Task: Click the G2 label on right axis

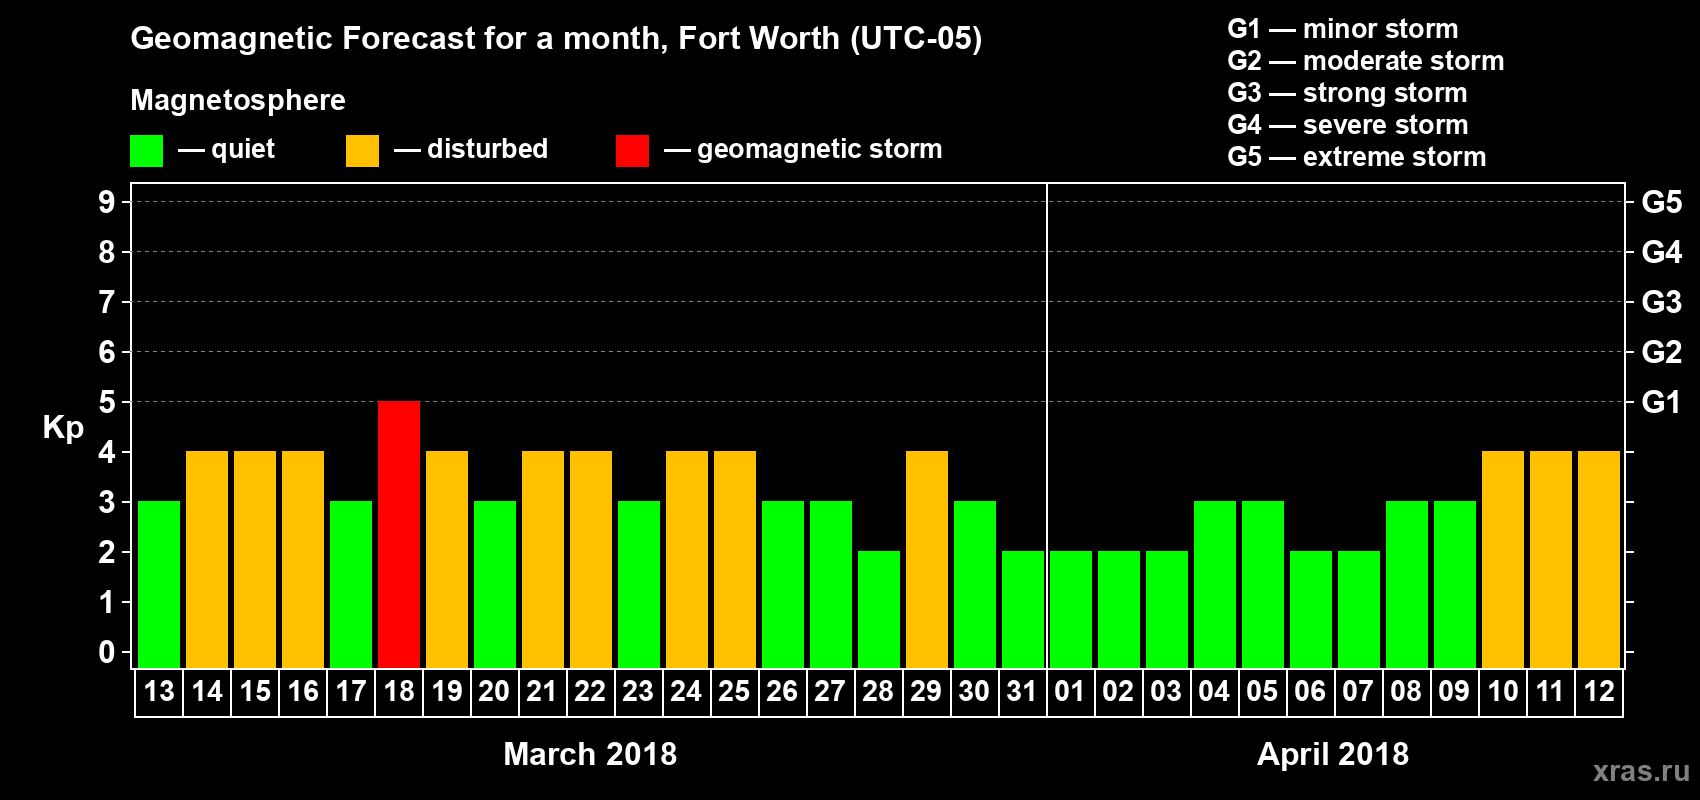Action: (1662, 352)
